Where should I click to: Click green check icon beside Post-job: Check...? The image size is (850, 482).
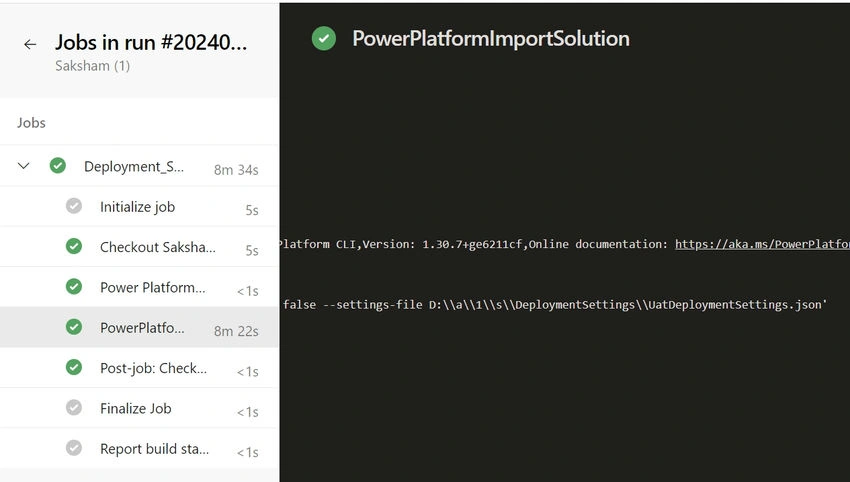point(74,367)
